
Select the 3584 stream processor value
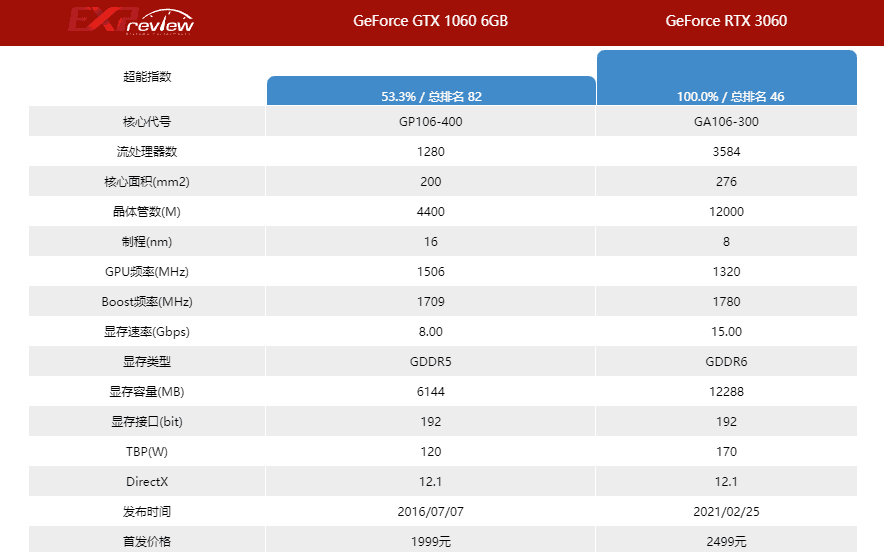[726, 151]
